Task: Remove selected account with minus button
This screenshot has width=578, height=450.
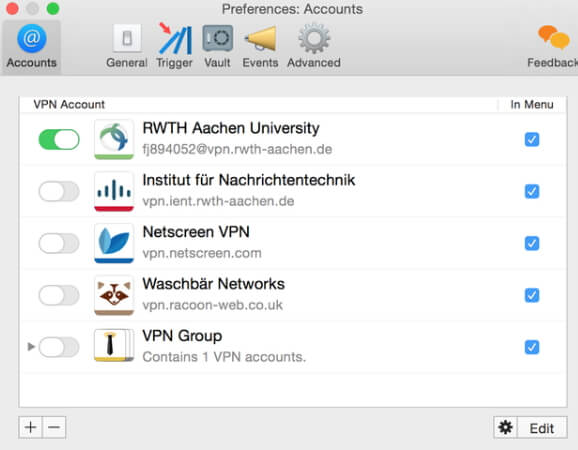Action: point(54,428)
